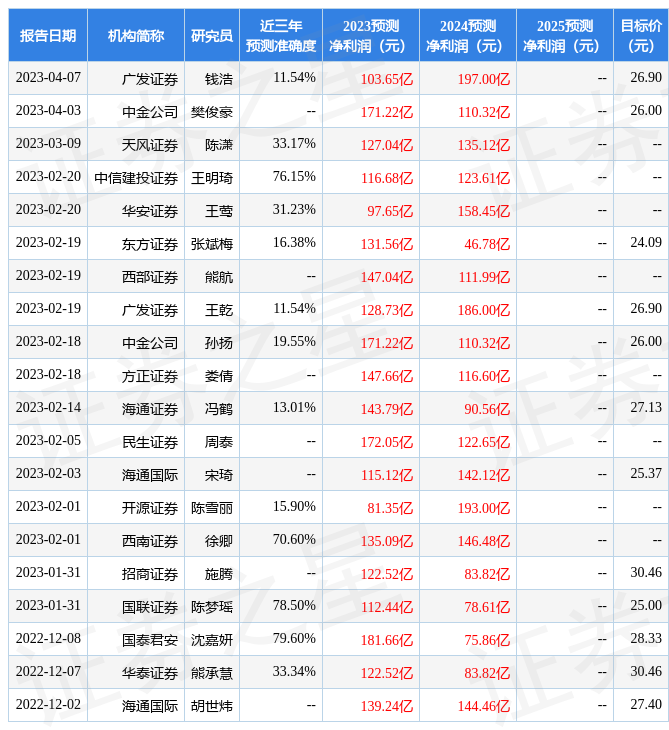Select the 97.65亿 profit cell

(390, 211)
